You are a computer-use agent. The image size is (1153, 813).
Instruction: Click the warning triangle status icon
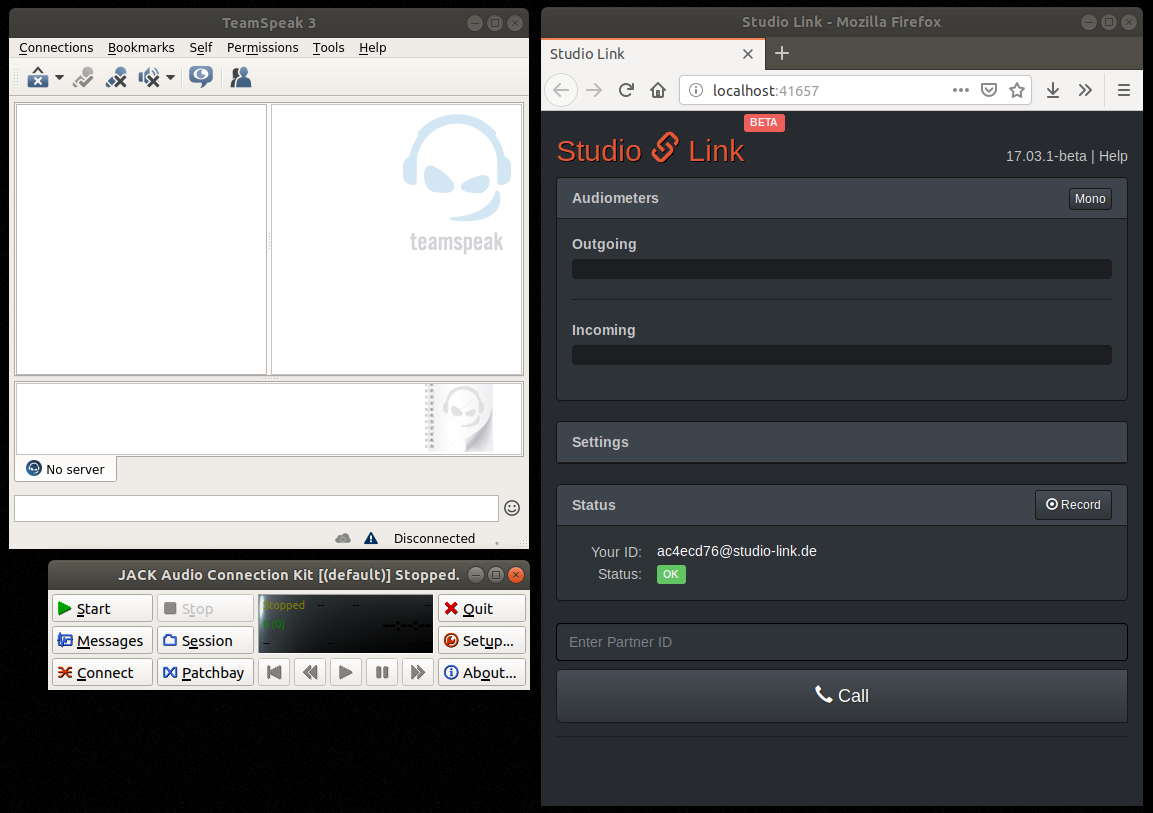(371, 538)
